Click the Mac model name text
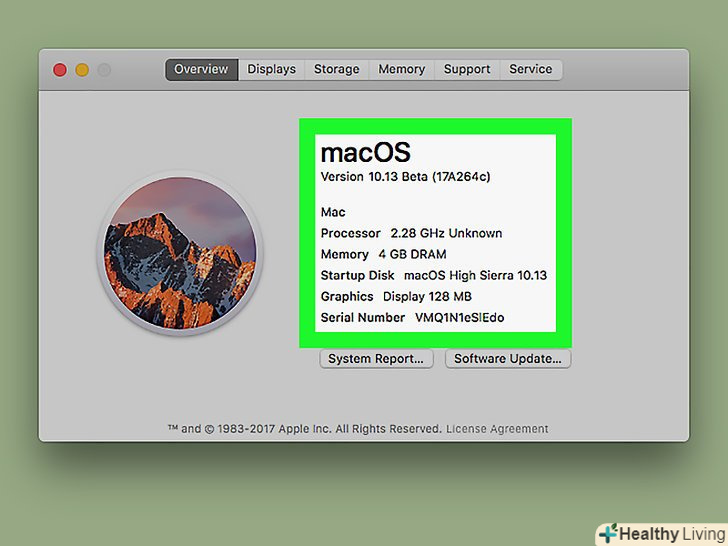This screenshot has height=546, width=728. coord(333,212)
